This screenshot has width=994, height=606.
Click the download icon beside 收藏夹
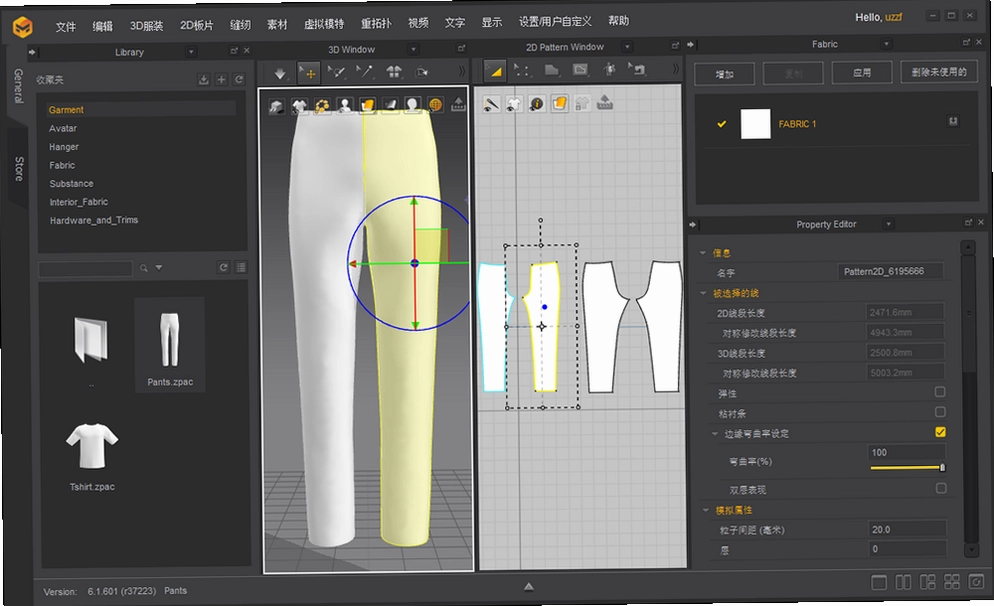tap(203, 79)
